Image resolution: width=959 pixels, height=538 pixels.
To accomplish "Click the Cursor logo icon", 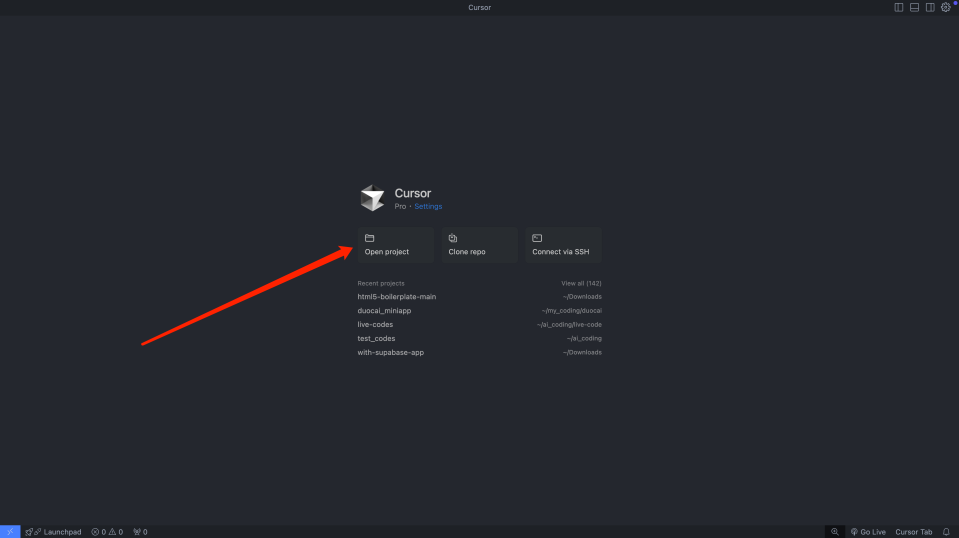I will click(x=372, y=198).
